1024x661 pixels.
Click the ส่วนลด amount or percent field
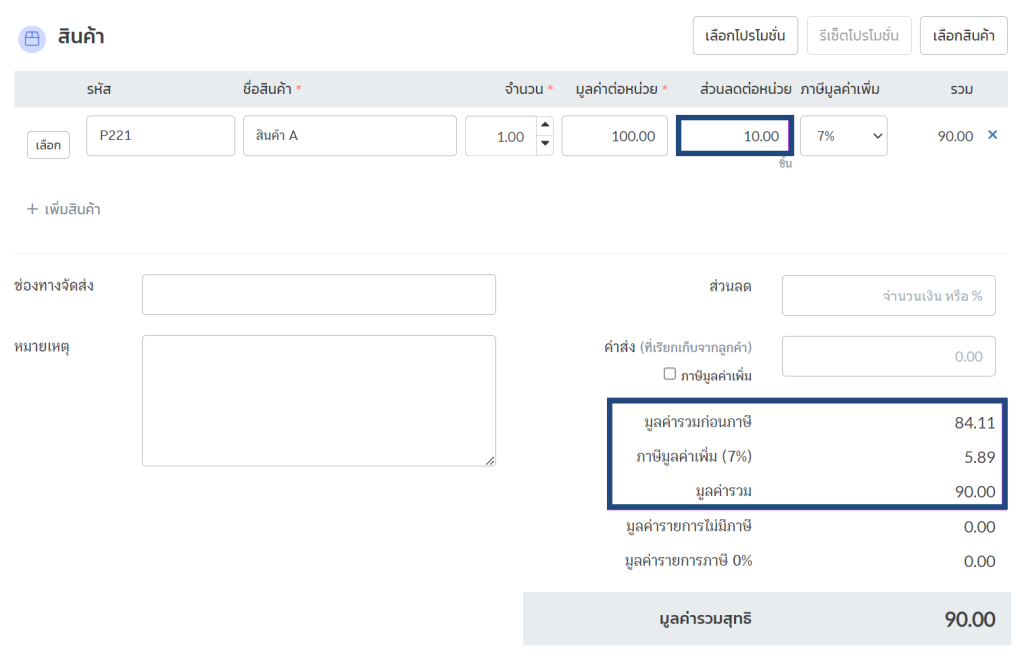coord(889,295)
